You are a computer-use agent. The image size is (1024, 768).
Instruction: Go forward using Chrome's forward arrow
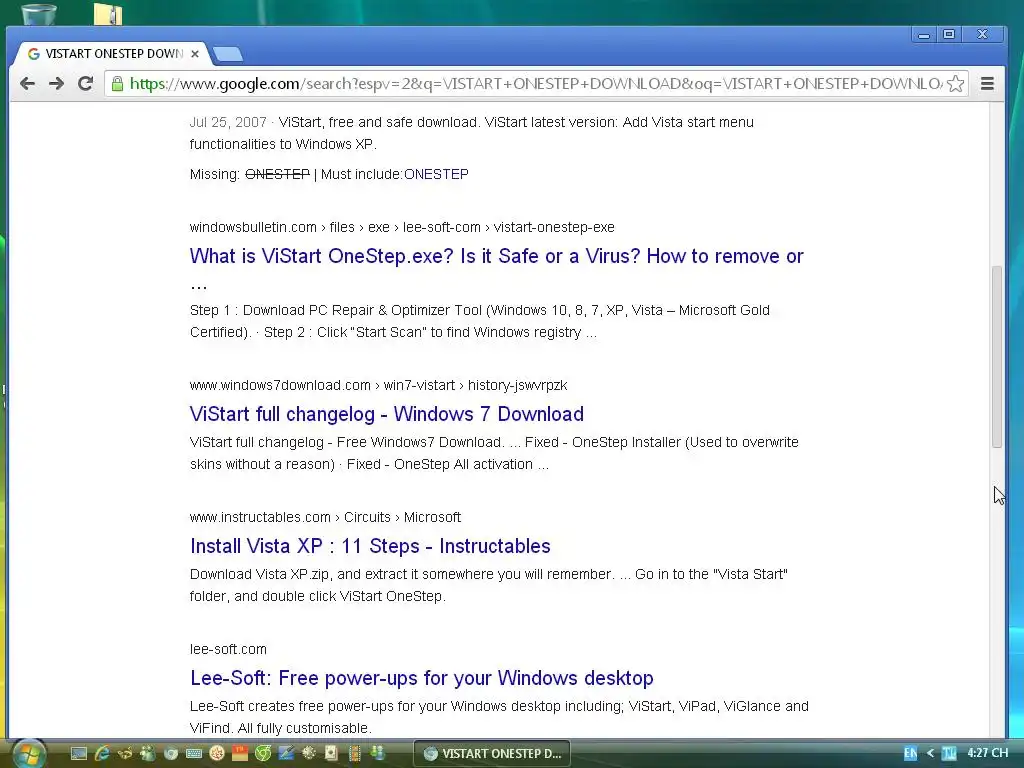[x=56, y=84]
